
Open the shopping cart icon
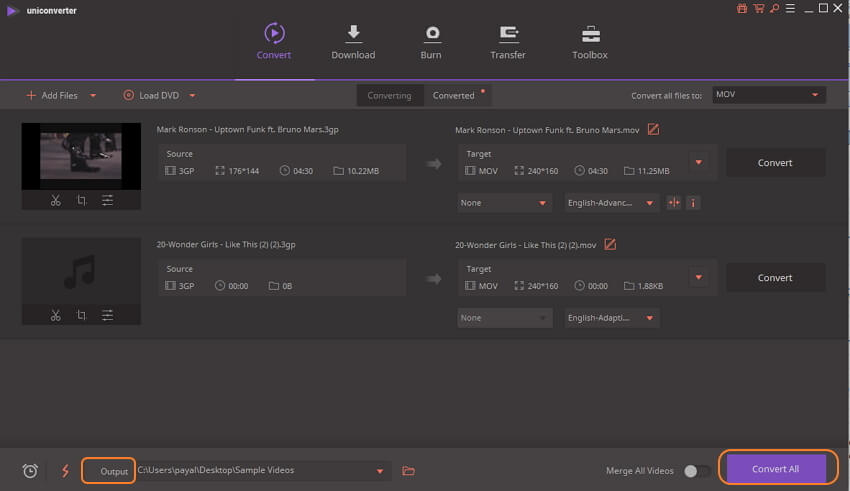[759, 8]
